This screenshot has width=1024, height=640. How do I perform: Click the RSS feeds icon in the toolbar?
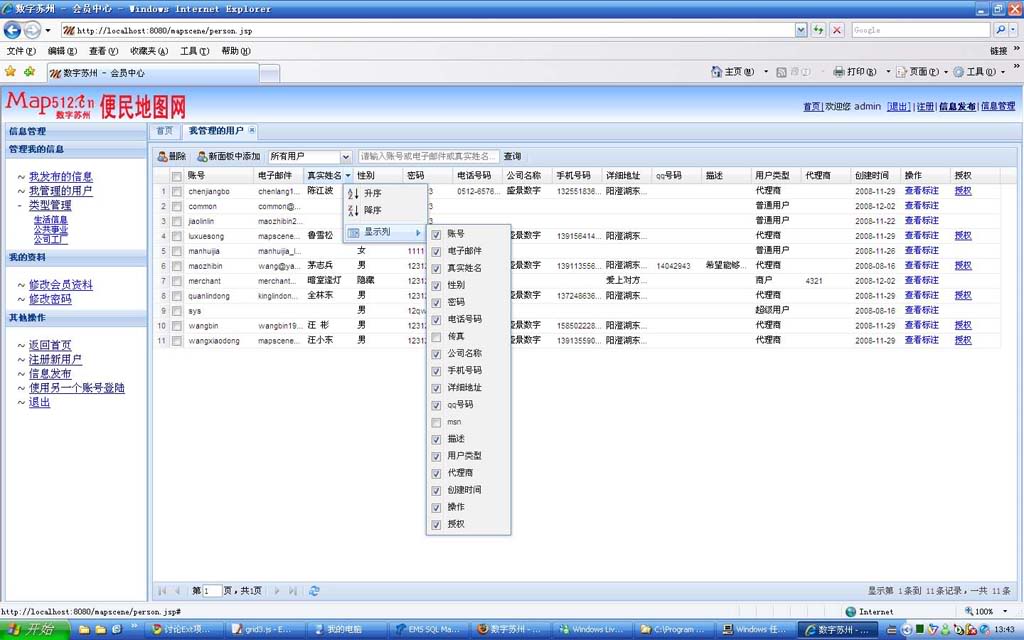(x=781, y=72)
